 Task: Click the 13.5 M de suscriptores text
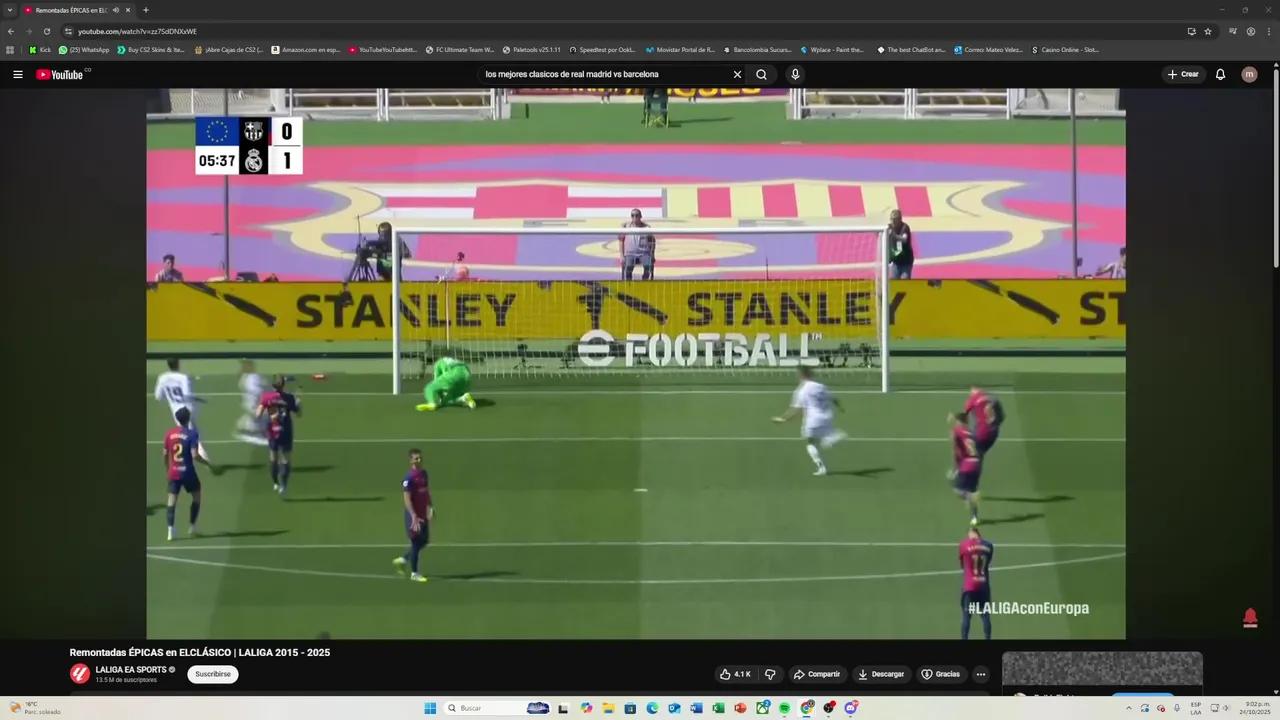pyautogui.click(x=126, y=680)
